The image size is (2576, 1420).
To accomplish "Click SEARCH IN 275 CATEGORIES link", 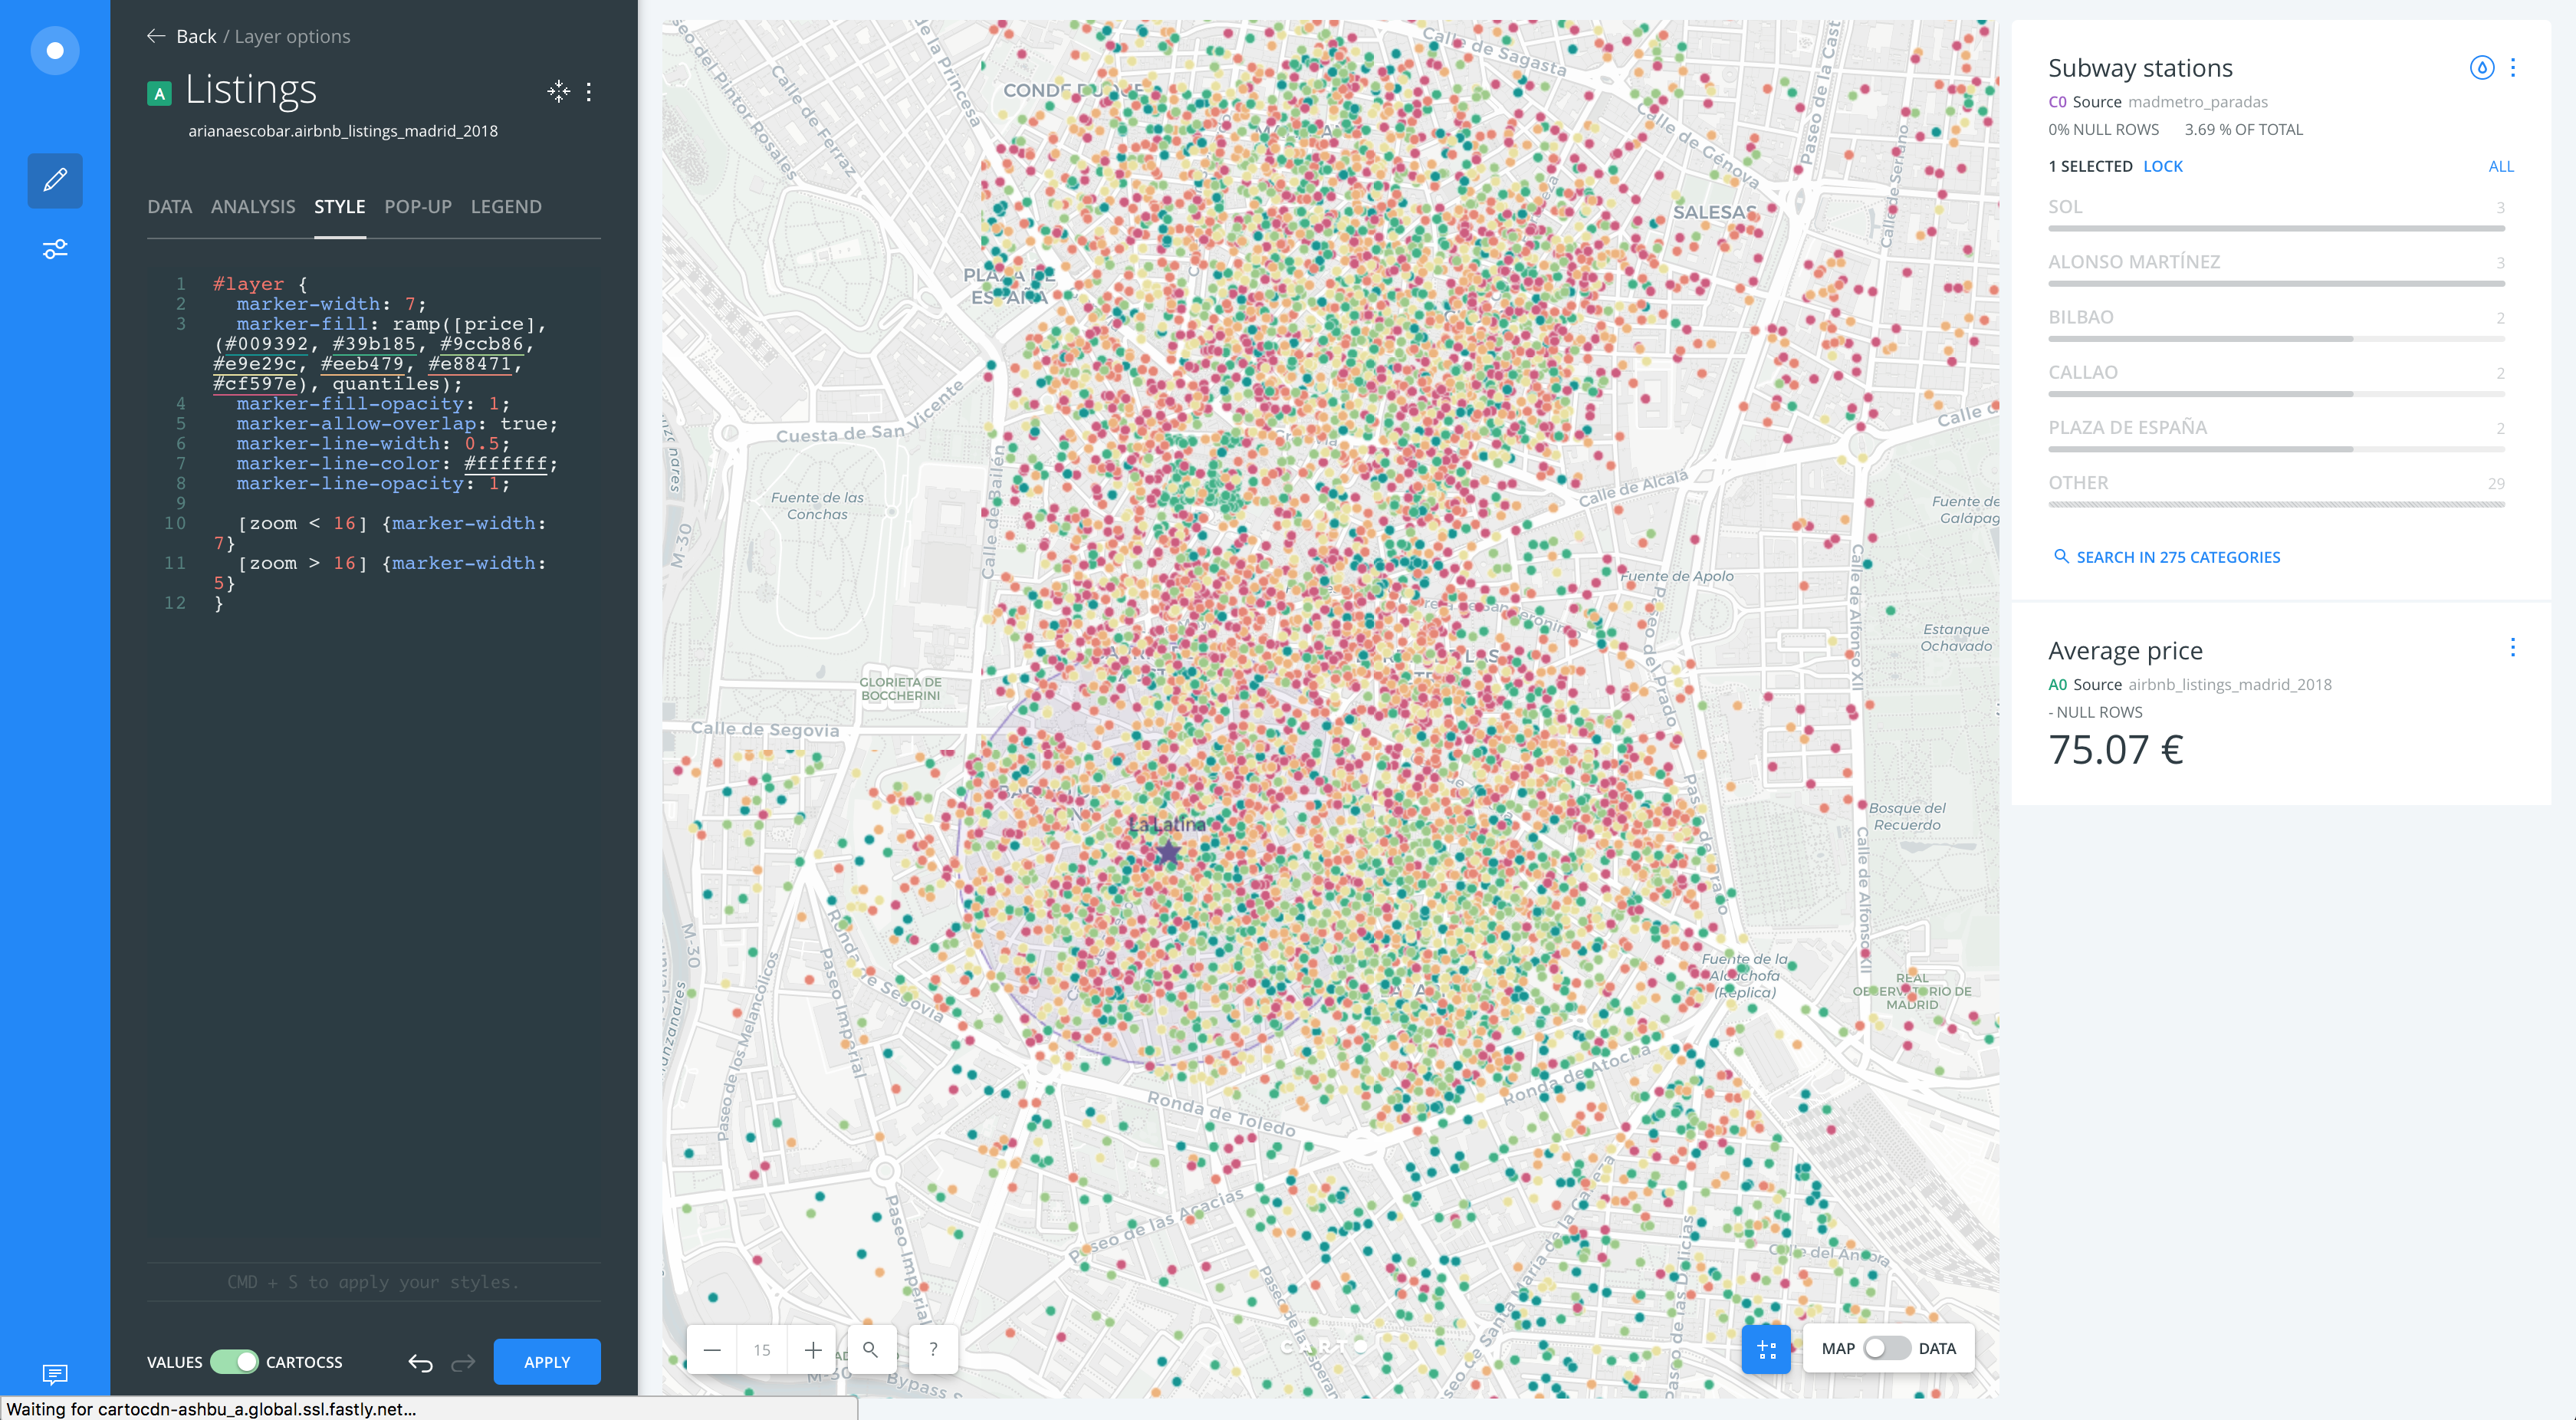I will point(2178,557).
